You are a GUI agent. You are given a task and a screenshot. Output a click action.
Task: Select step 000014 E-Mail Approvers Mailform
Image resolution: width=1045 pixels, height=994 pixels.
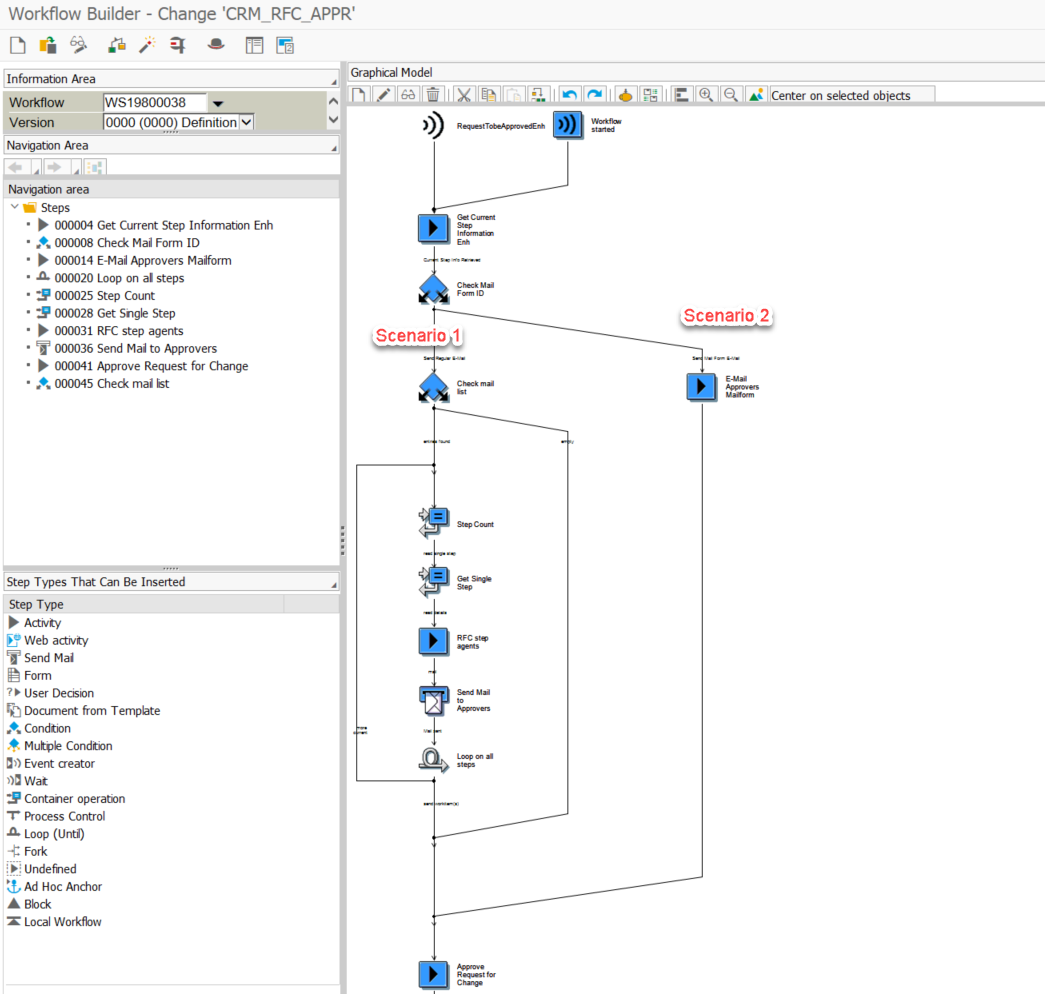(143, 261)
